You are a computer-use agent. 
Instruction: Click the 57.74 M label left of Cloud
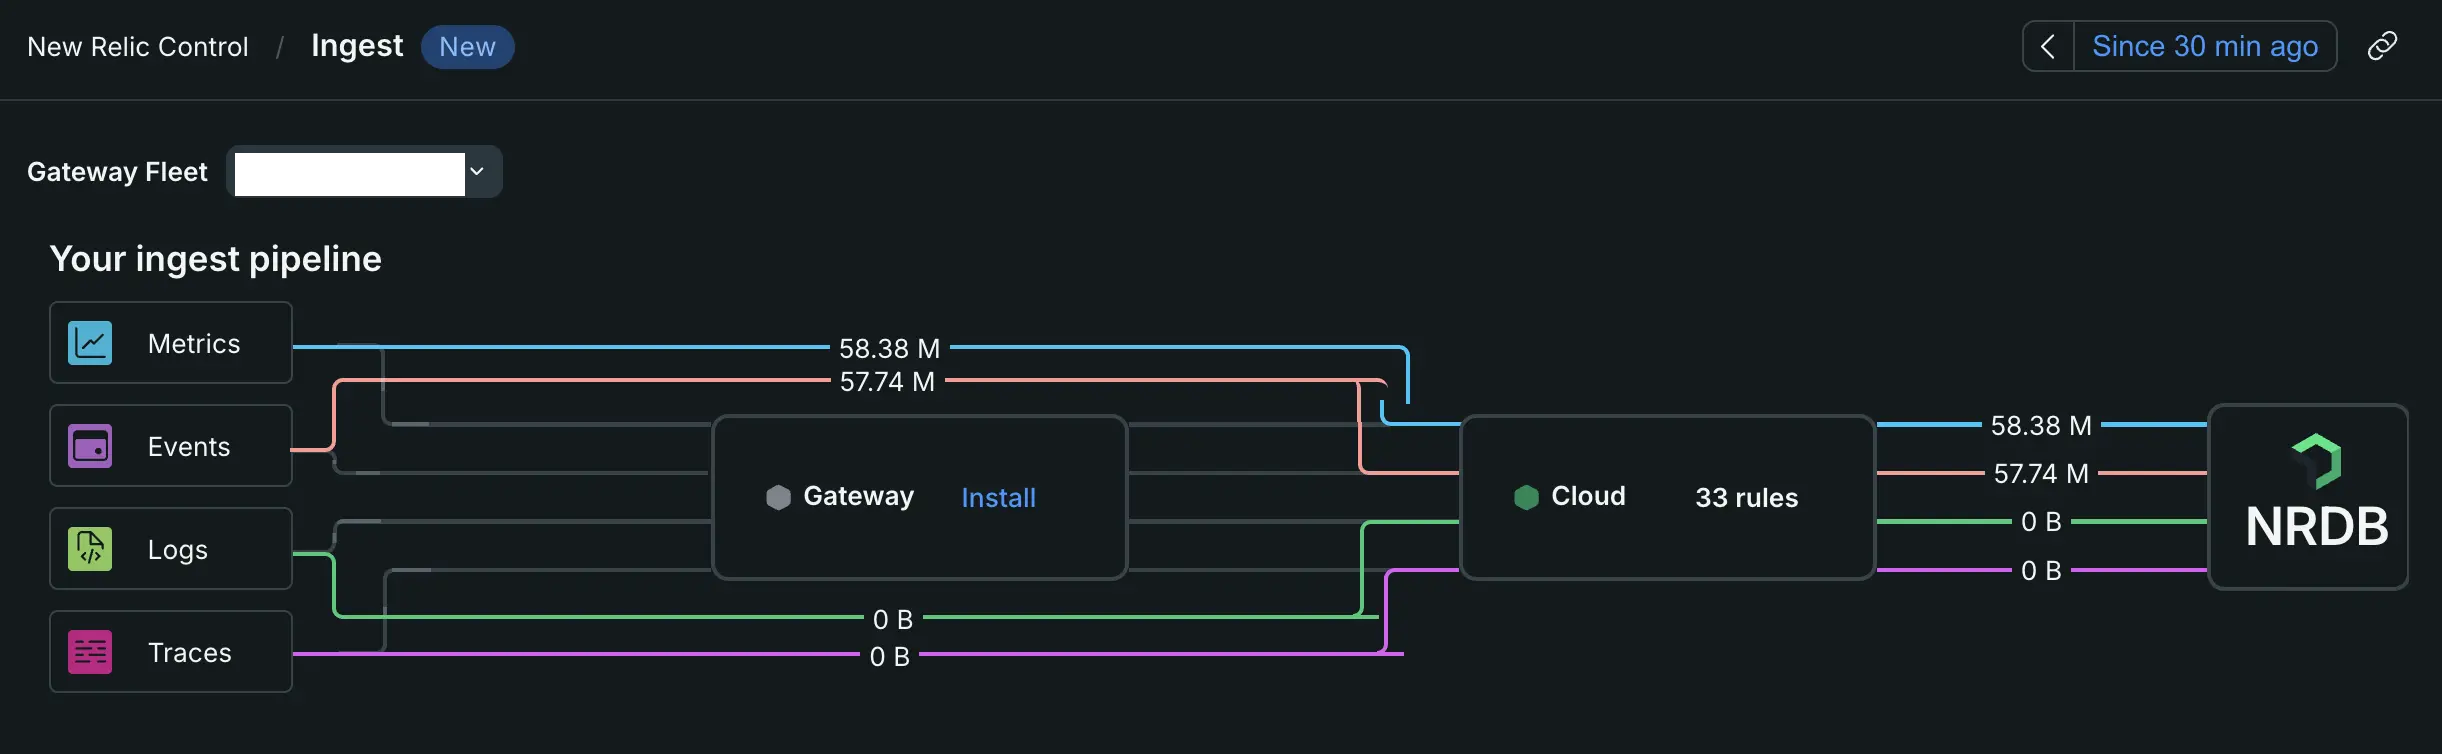887,381
